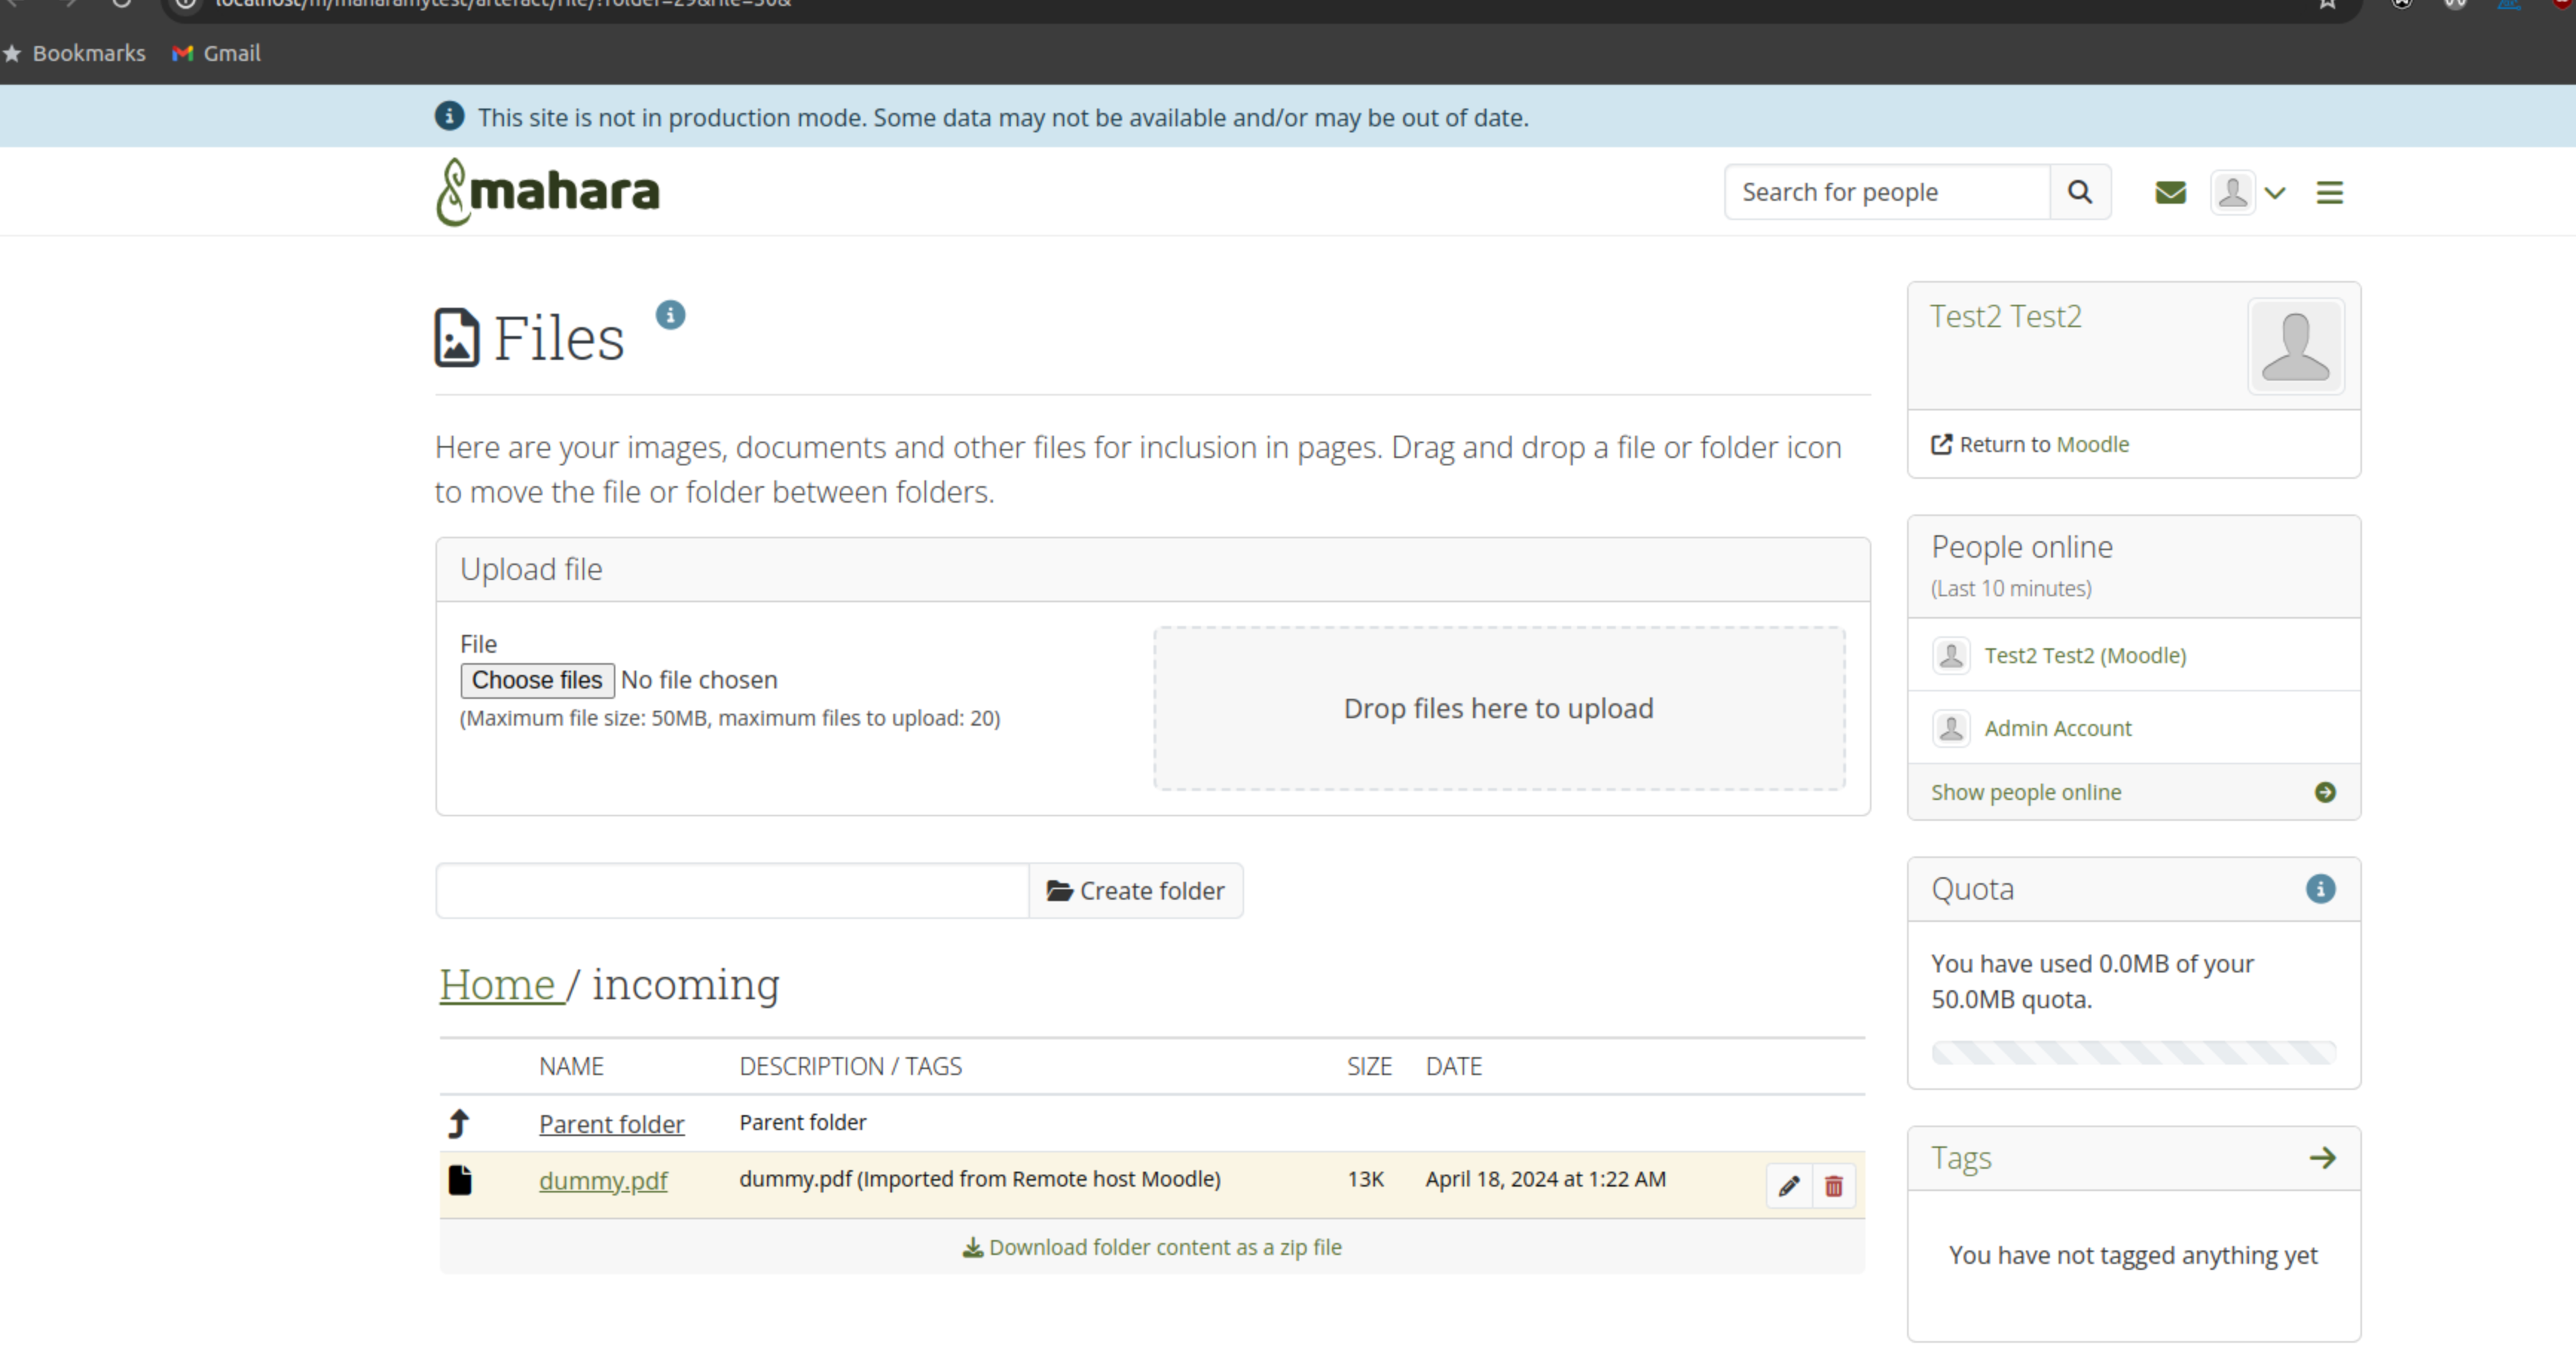The height and width of the screenshot is (1362, 2576).
Task: Click the No file chosen text
Action: tap(699, 680)
